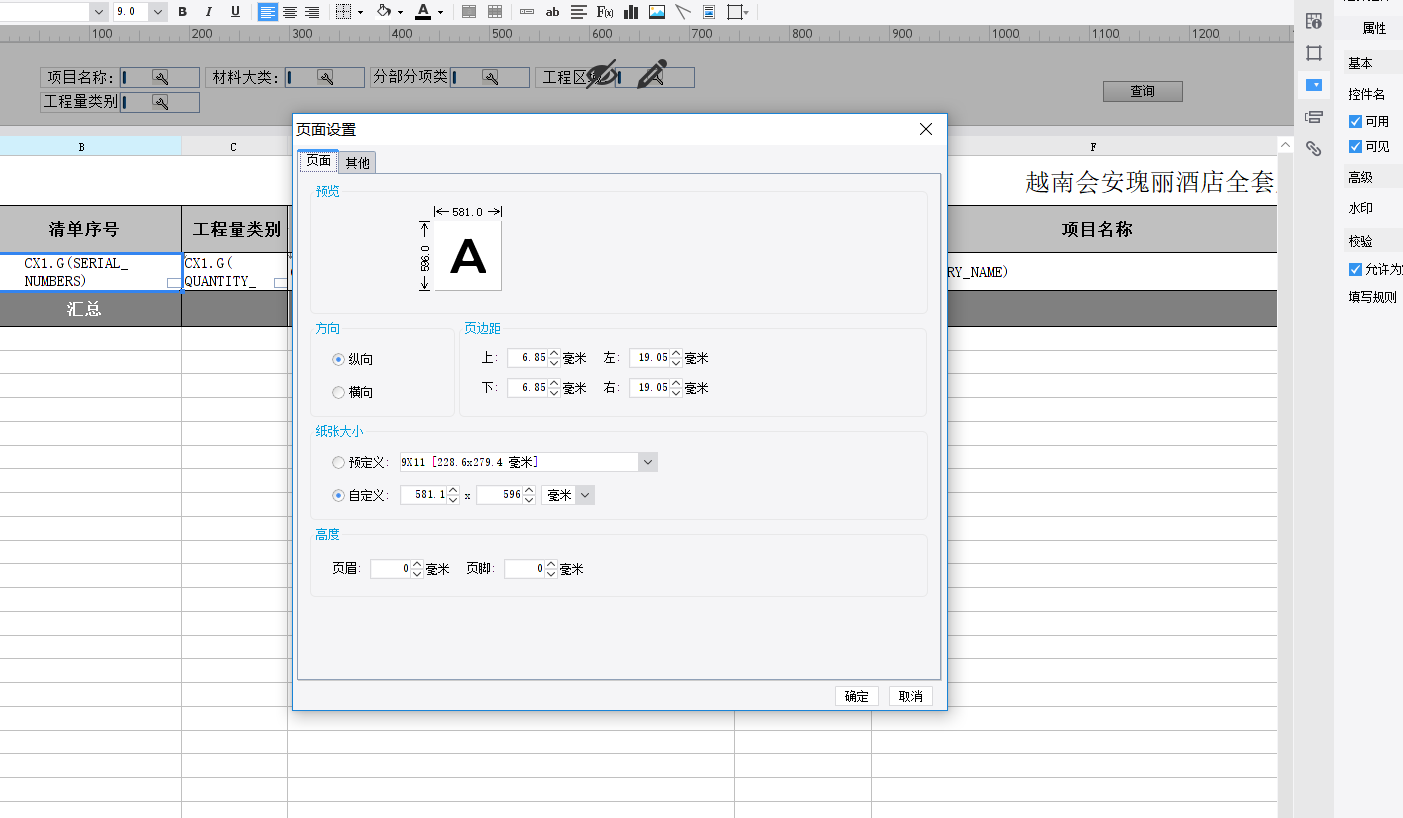
Task: Align cell text to the right
Action: click(312, 12)
